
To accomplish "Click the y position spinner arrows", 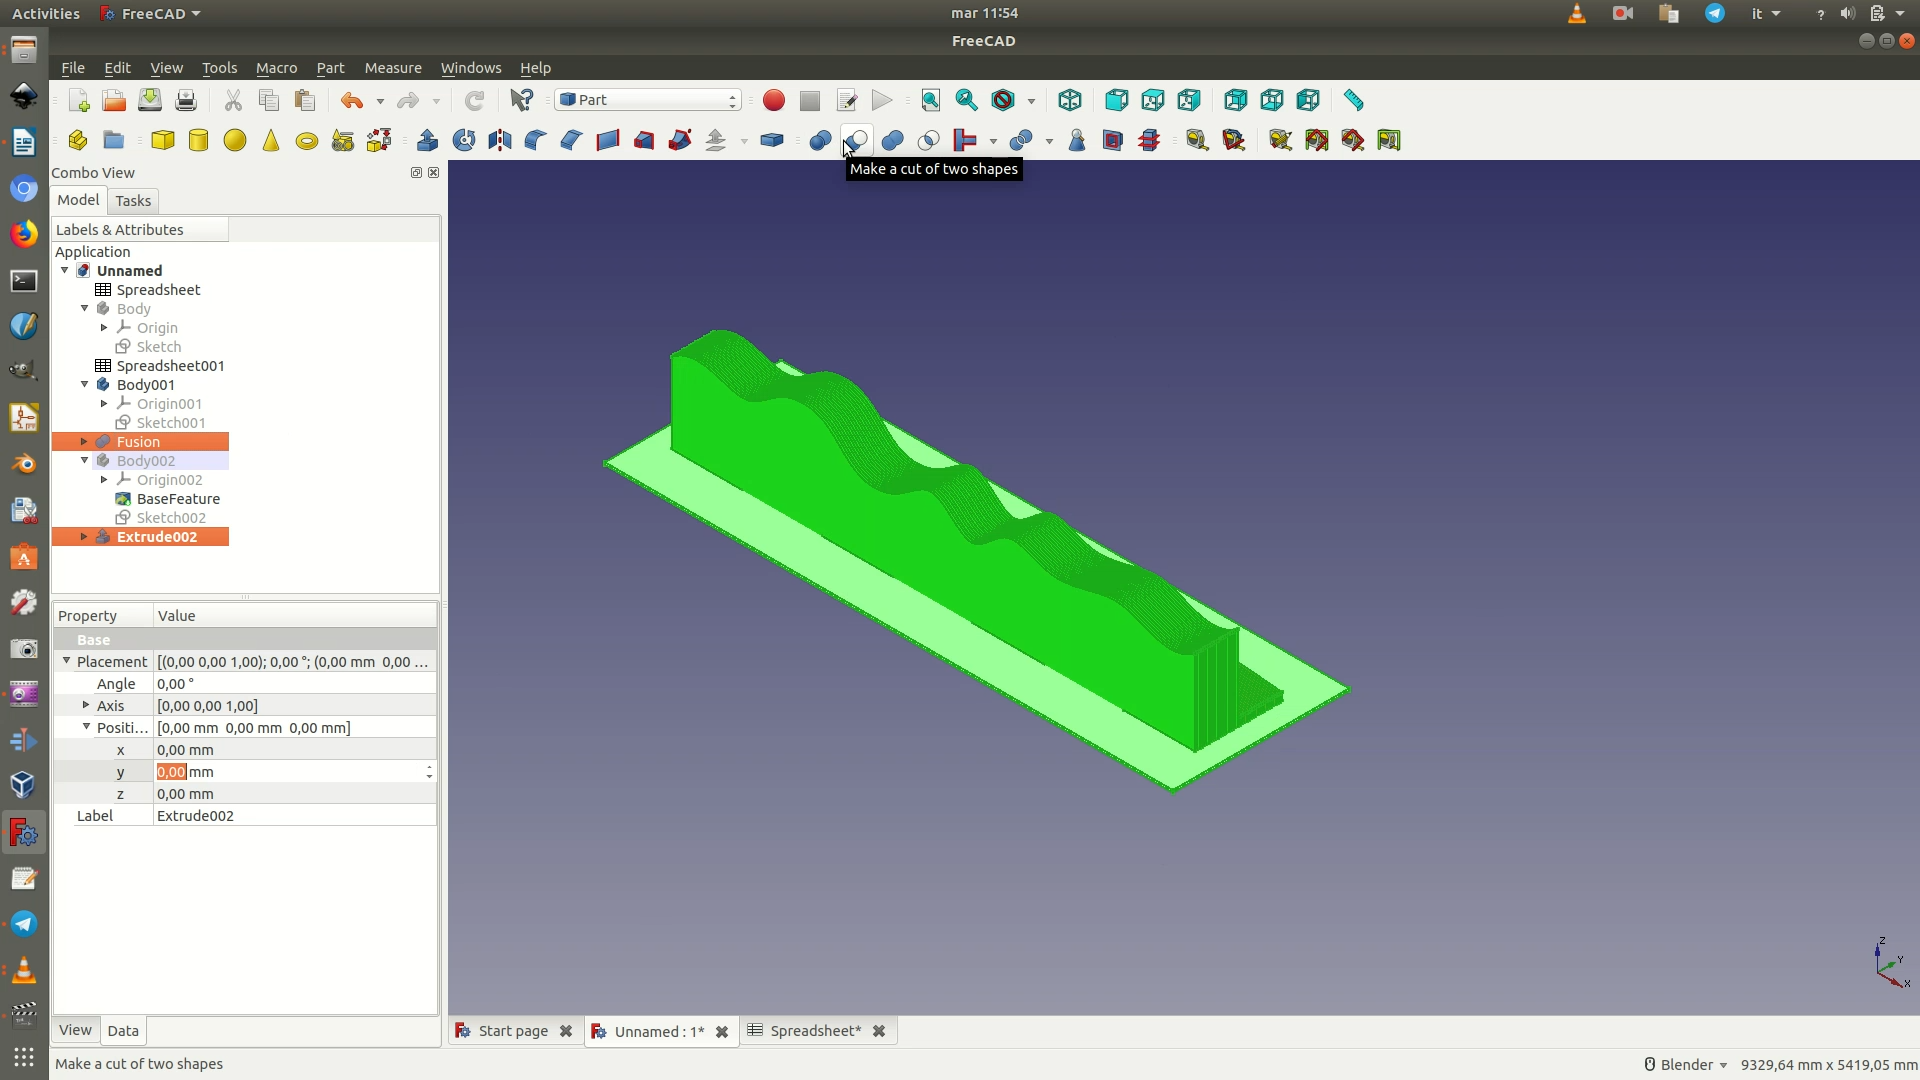I will (x=429, y=772).
